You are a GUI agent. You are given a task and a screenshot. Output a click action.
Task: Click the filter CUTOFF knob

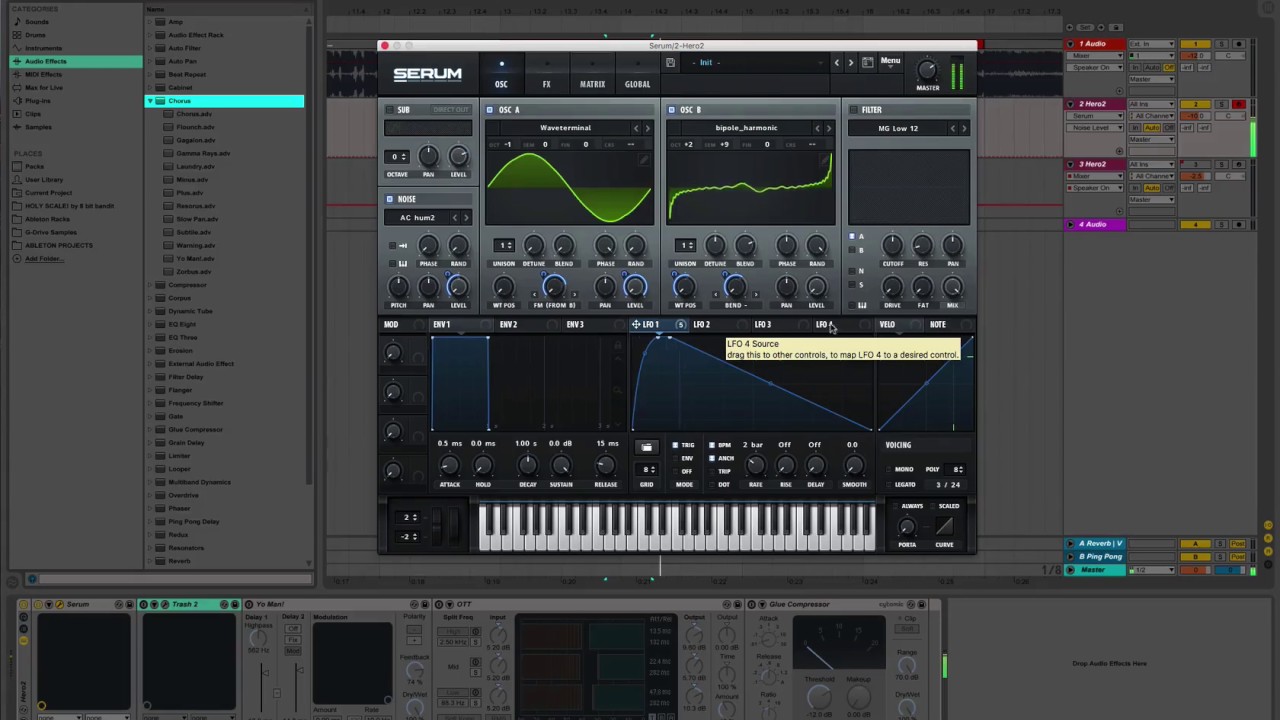pyautogui.click(x=892, y=246)
